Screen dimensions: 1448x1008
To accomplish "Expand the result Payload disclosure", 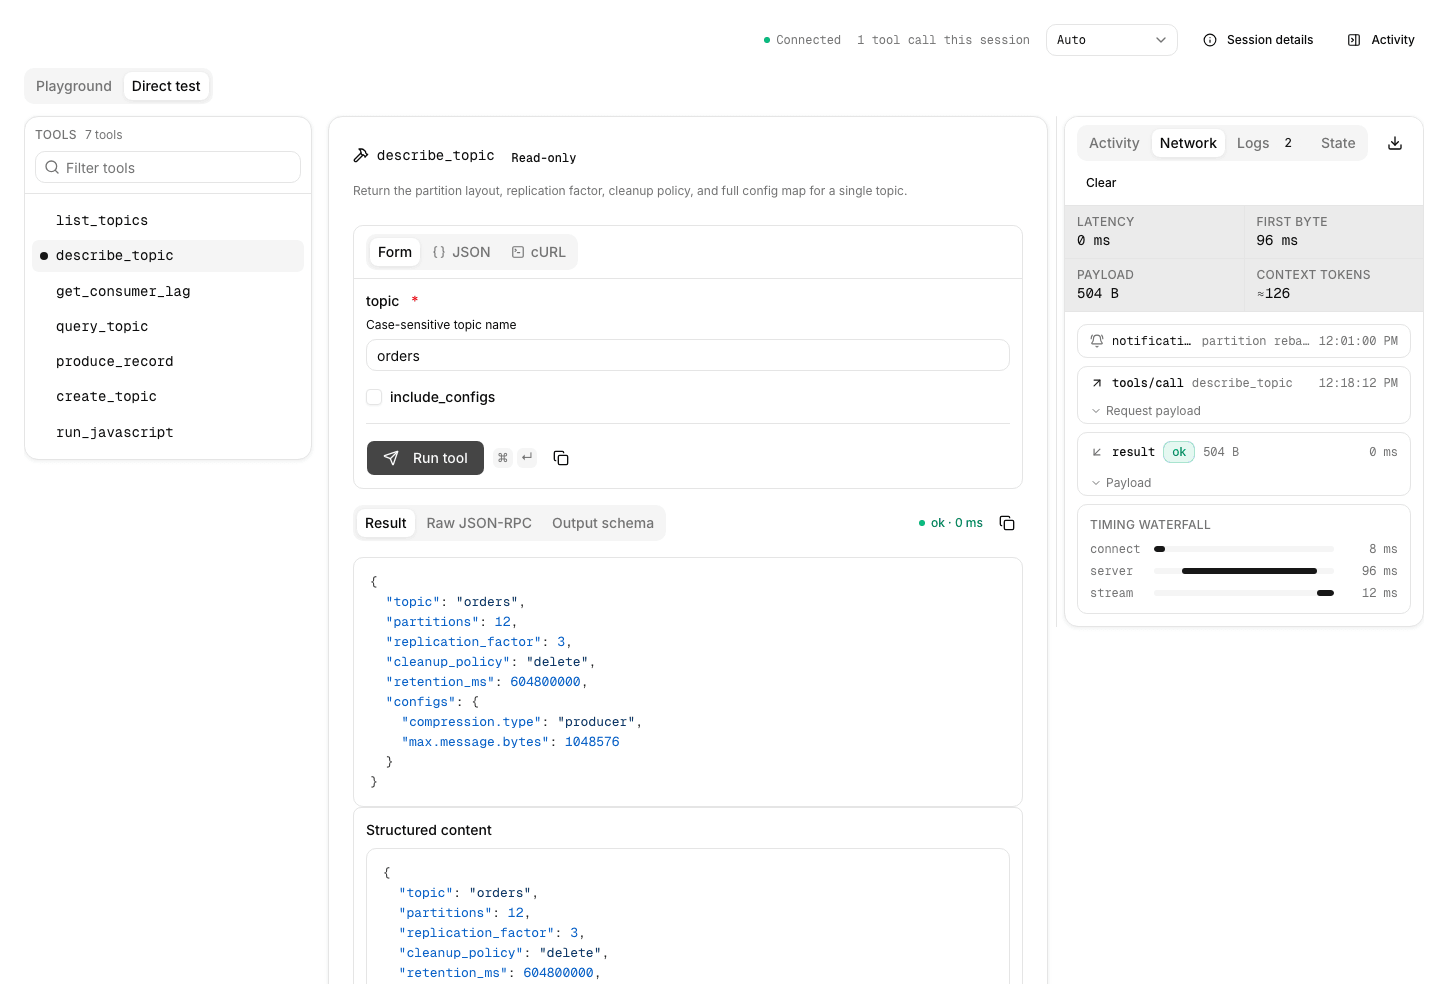I will click(1121, 483).
